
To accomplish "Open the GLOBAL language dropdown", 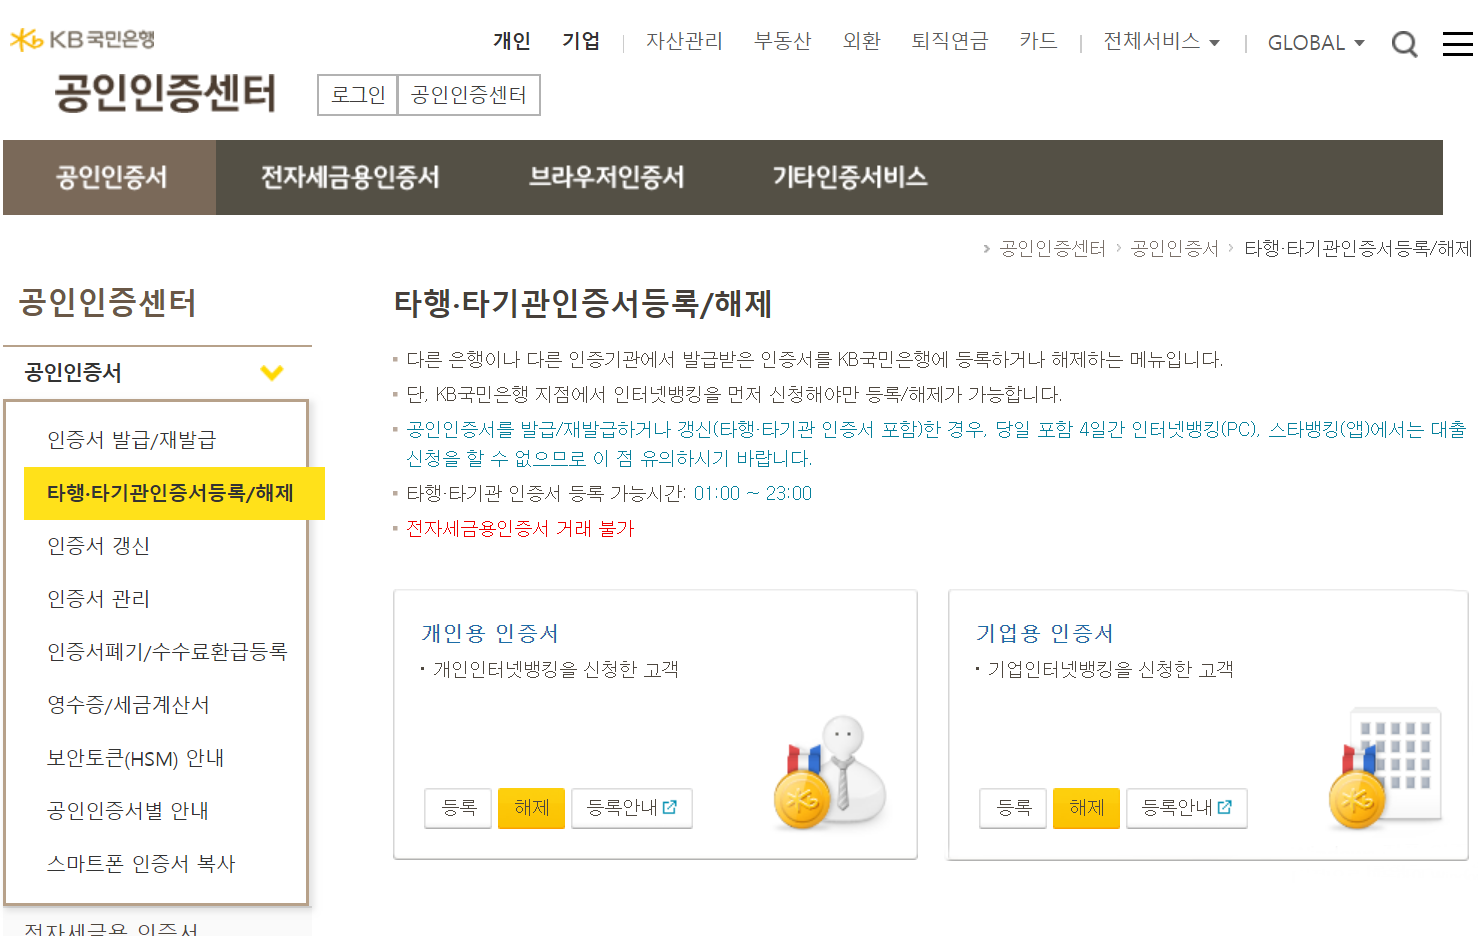I will (x=1315, y=43).
